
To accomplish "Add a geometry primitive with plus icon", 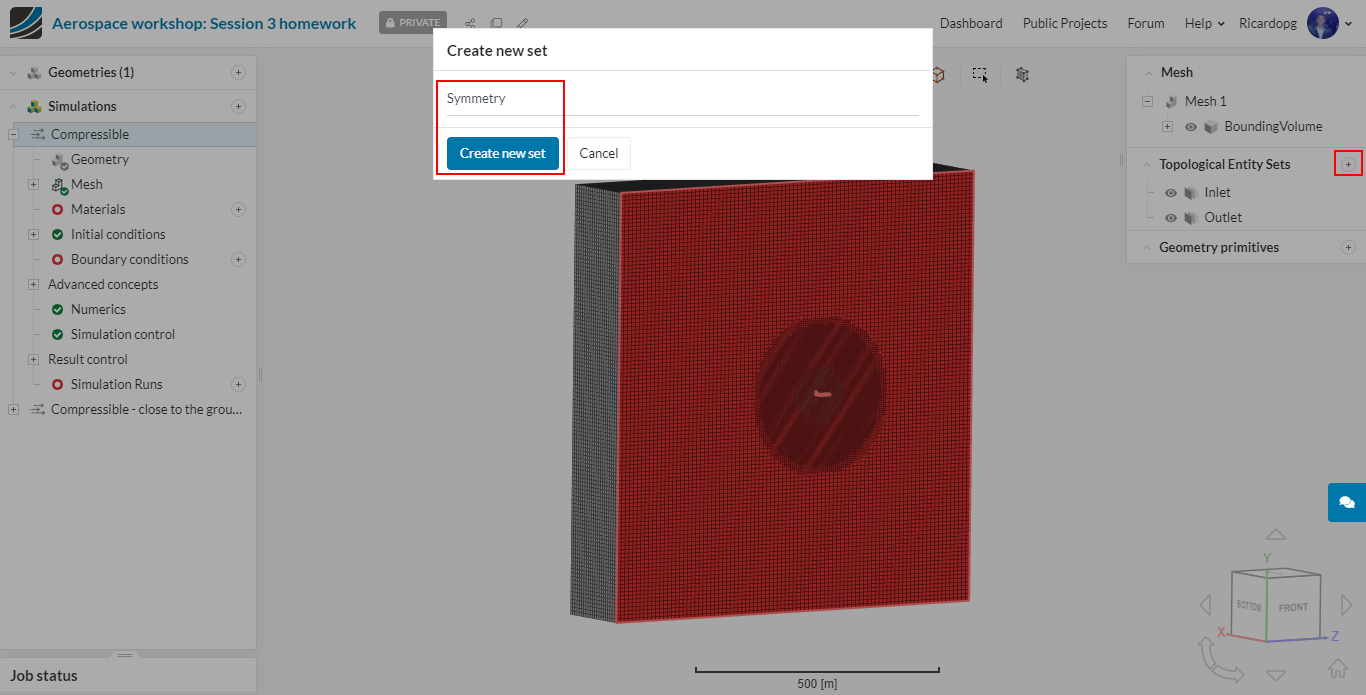I will click(1348, 247).
